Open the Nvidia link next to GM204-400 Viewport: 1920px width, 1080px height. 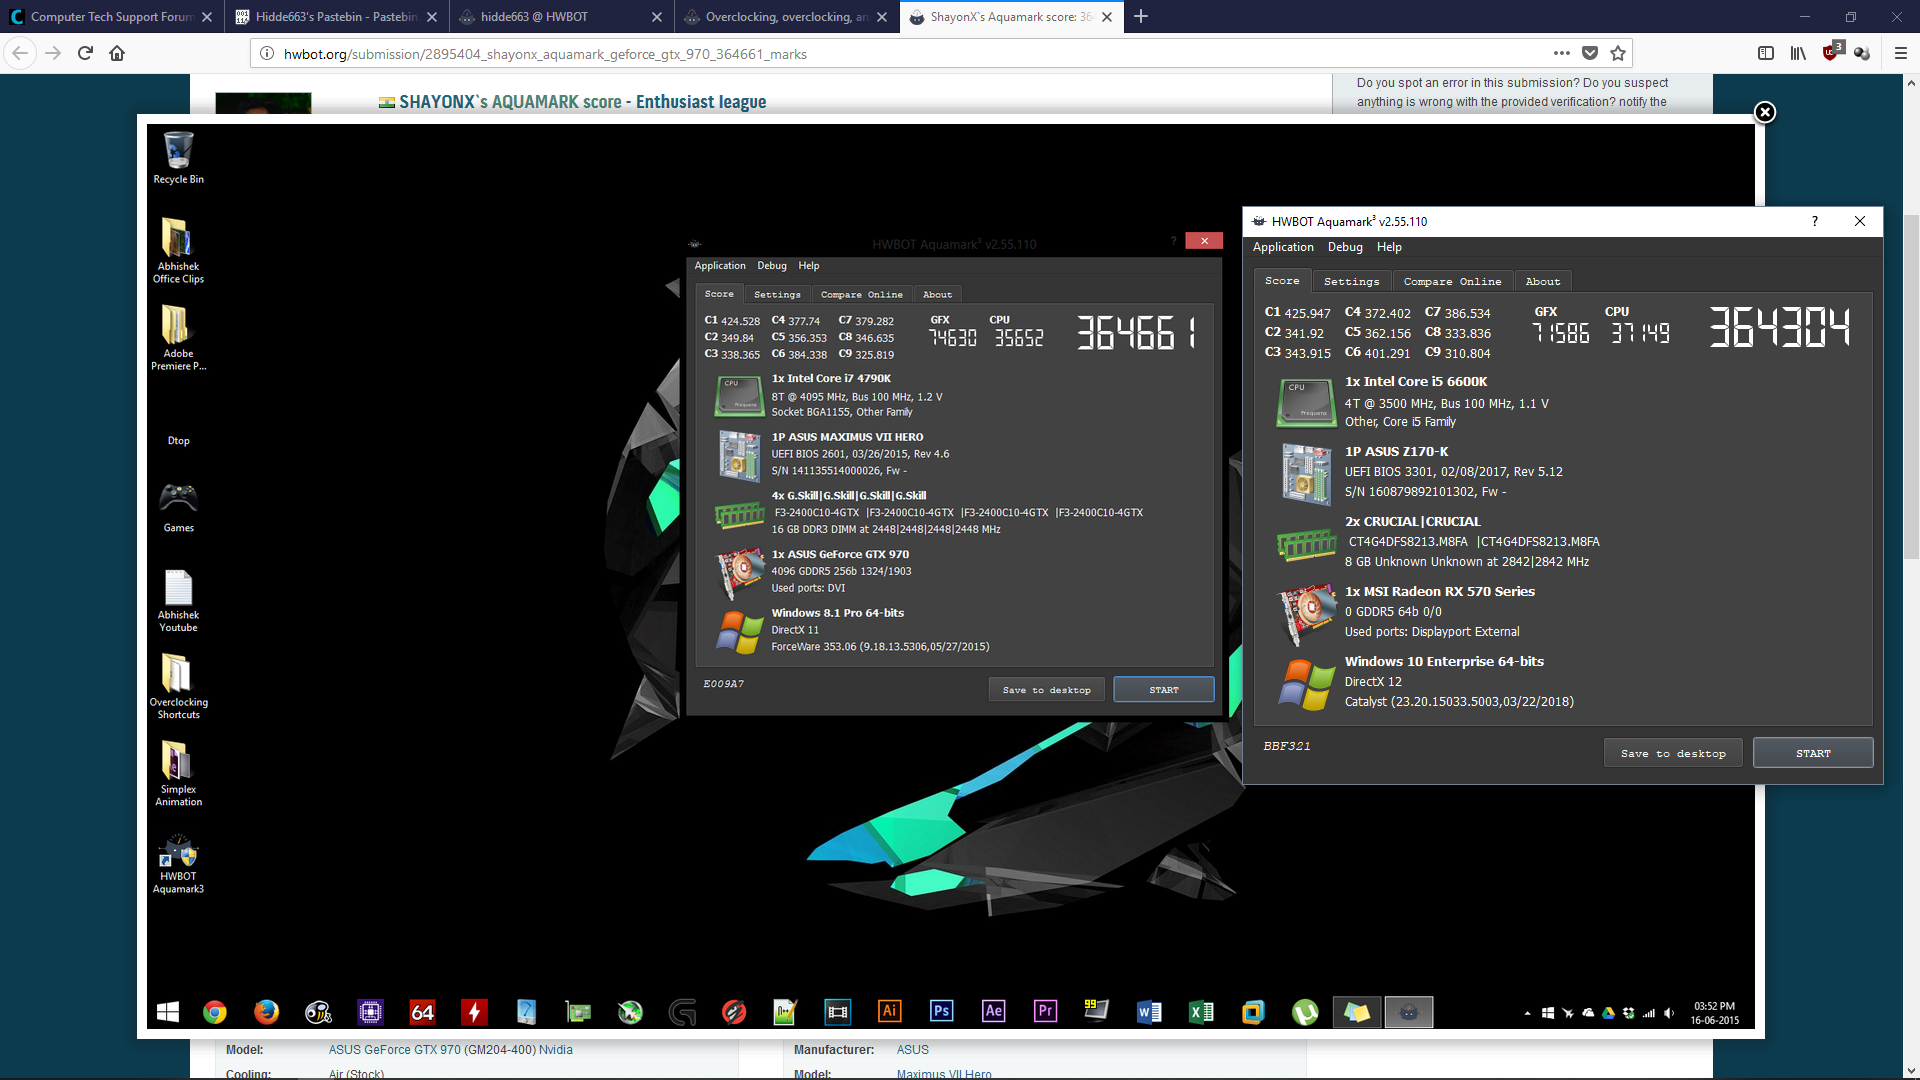555,1050
